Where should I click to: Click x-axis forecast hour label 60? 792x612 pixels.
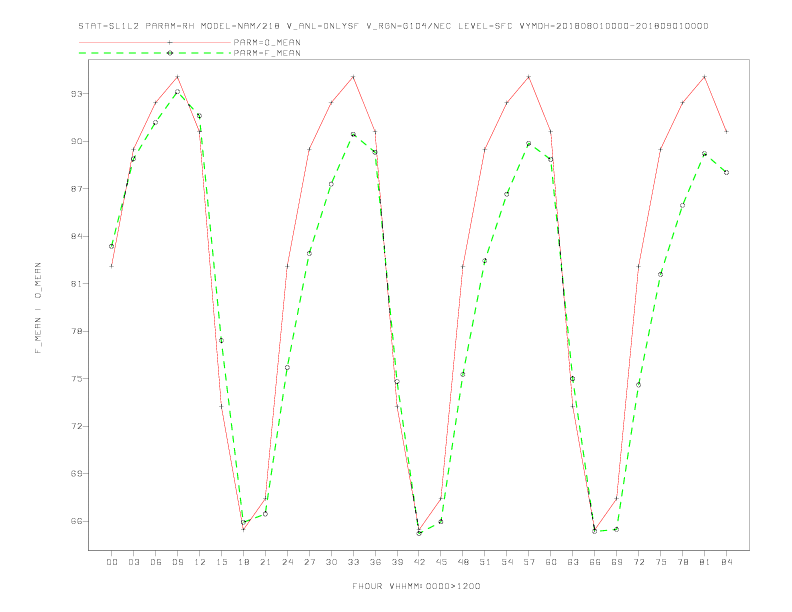pos(551,562)
